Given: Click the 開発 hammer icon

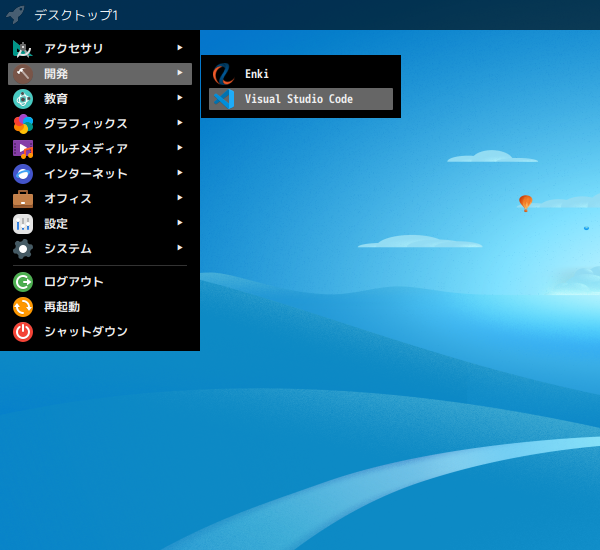Looking at the screenshot, I should coord(23,74).
